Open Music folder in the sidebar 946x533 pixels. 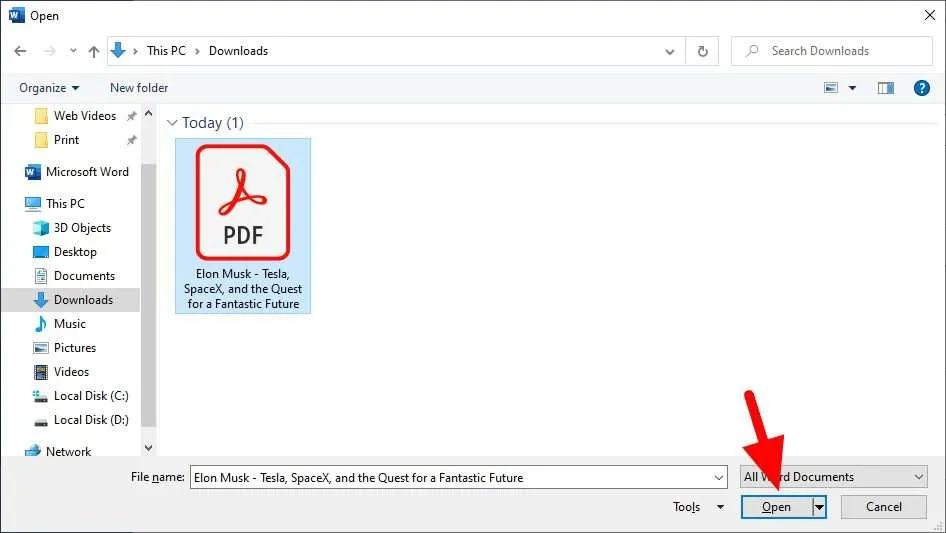(x=60, y=324)
